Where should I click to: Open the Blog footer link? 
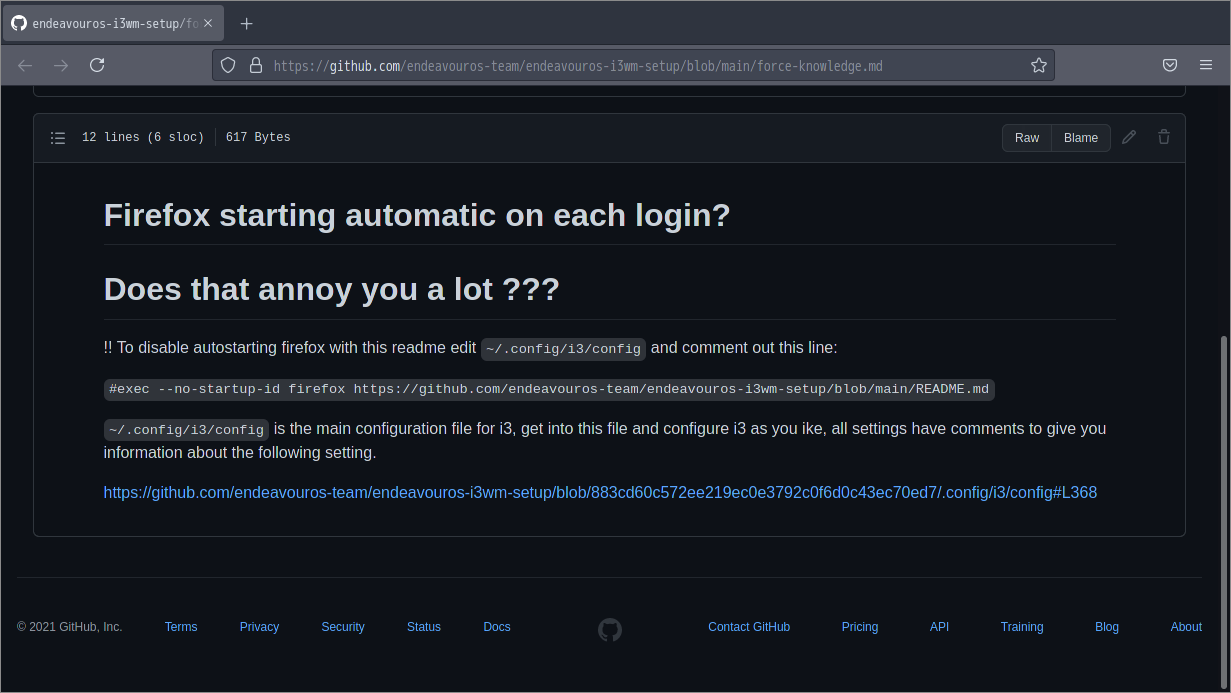click(x=1107, y=627)
